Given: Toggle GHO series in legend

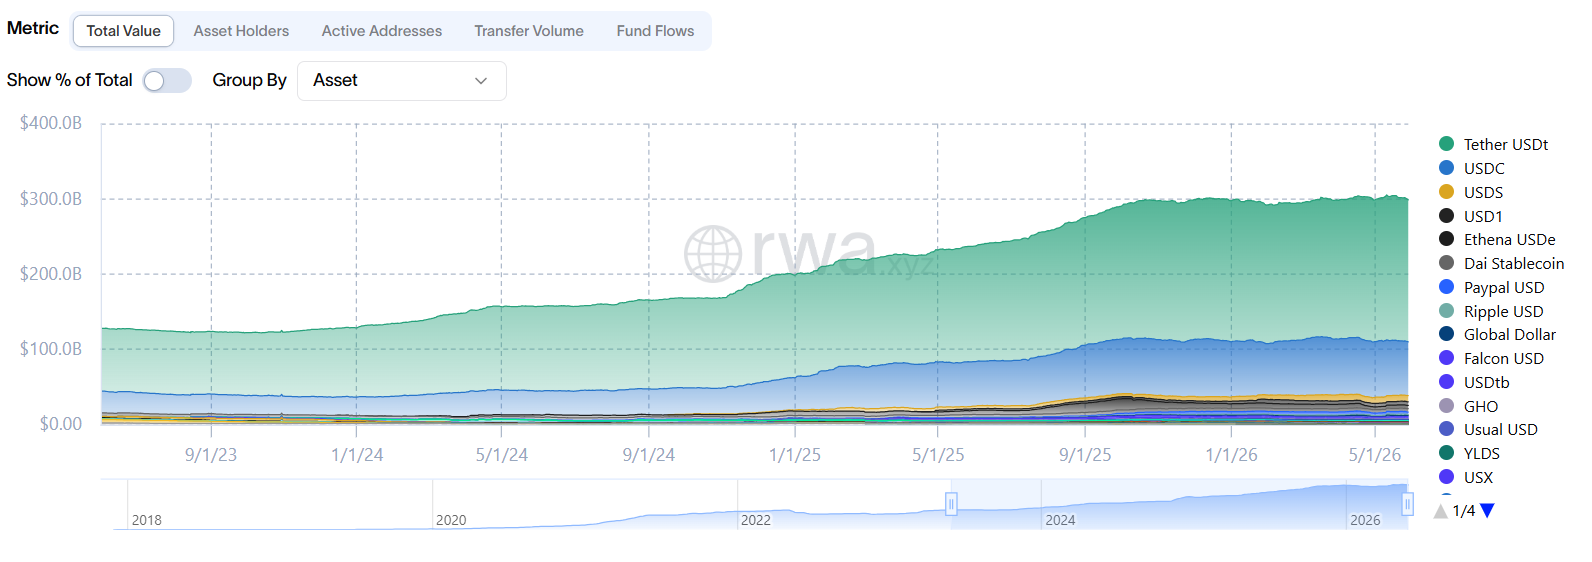Looking at the screenshot, I should (1468, 406).
